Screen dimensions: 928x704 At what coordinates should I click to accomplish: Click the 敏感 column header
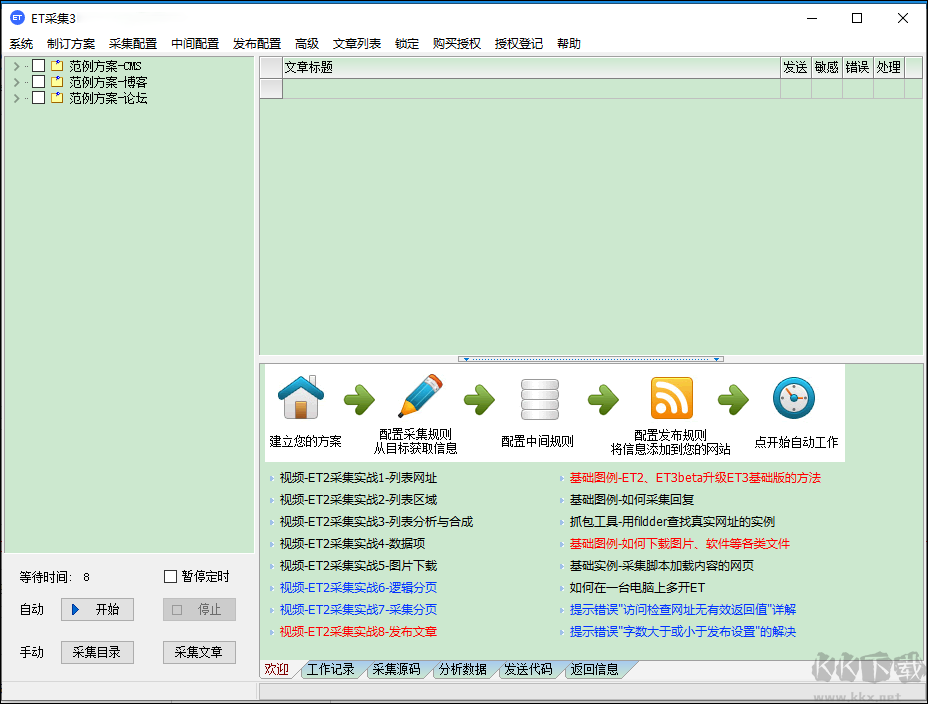(827, 67)
